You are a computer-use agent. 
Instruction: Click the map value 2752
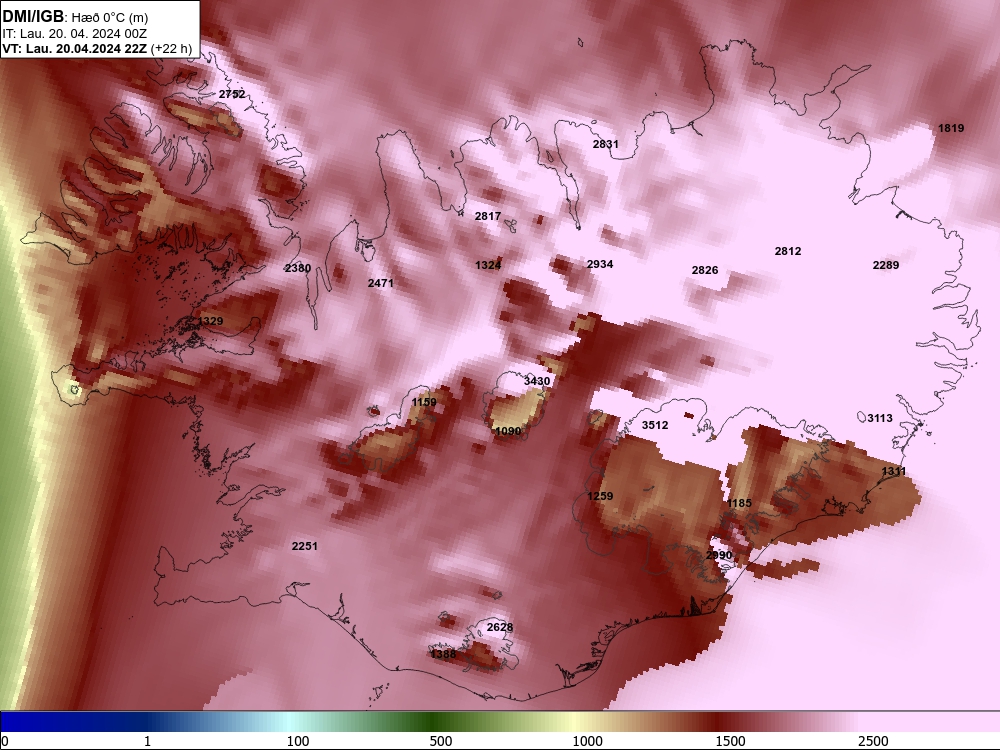(x=232, y=94)
